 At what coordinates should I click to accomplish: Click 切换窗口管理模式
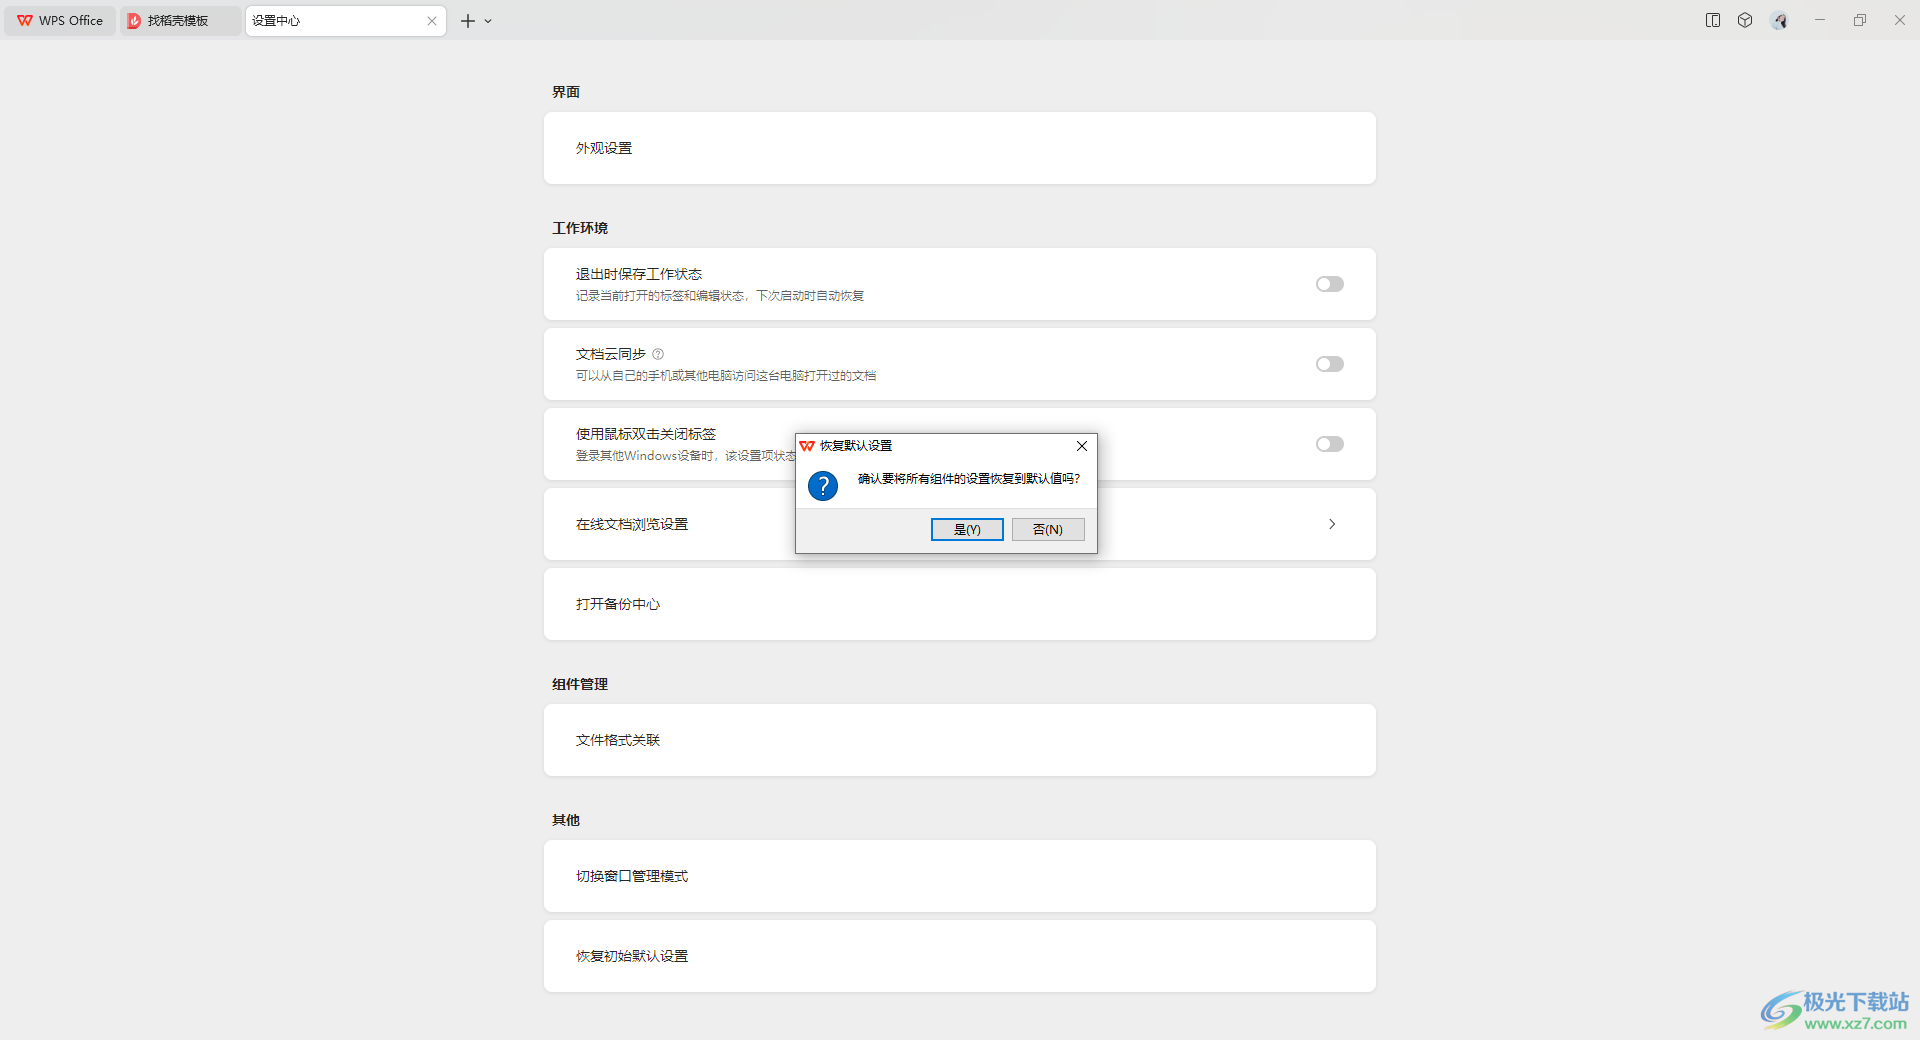960,876
